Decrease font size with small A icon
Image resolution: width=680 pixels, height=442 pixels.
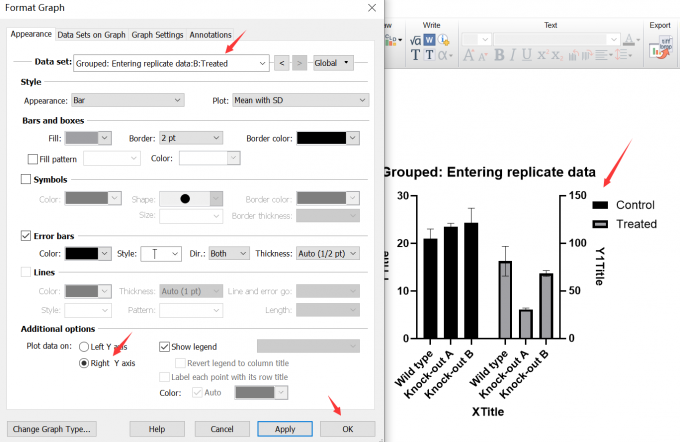pyautogui.click(x=483, y=56)
